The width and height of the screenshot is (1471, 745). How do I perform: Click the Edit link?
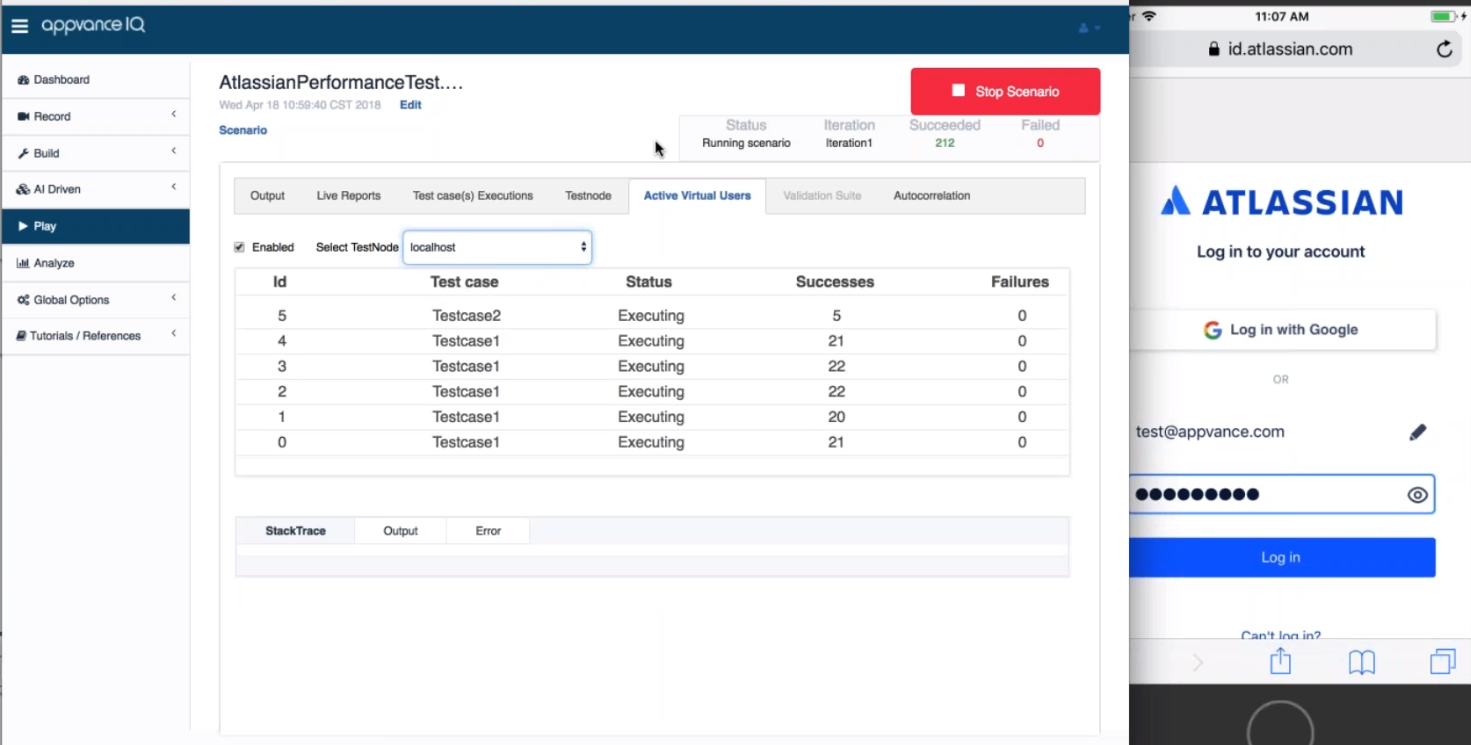411,105
